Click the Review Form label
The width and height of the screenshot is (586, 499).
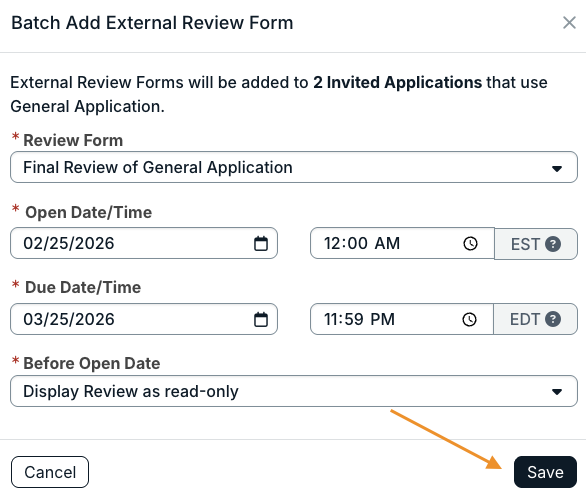73,141
